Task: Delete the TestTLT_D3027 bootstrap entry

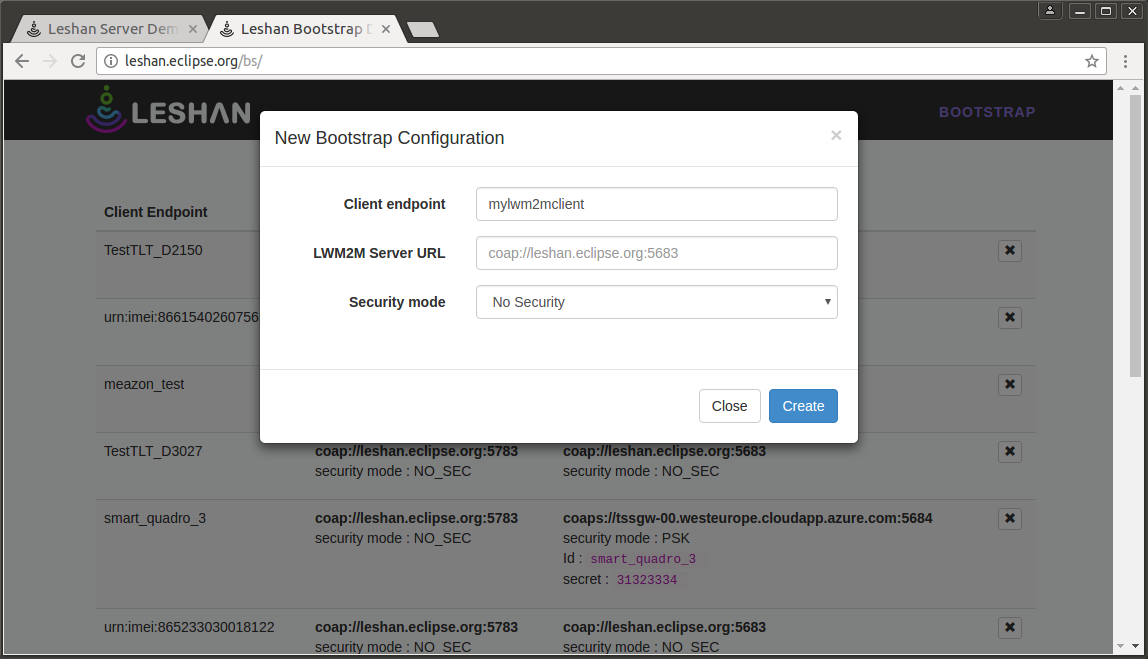Action: (x=1010, y=452)
